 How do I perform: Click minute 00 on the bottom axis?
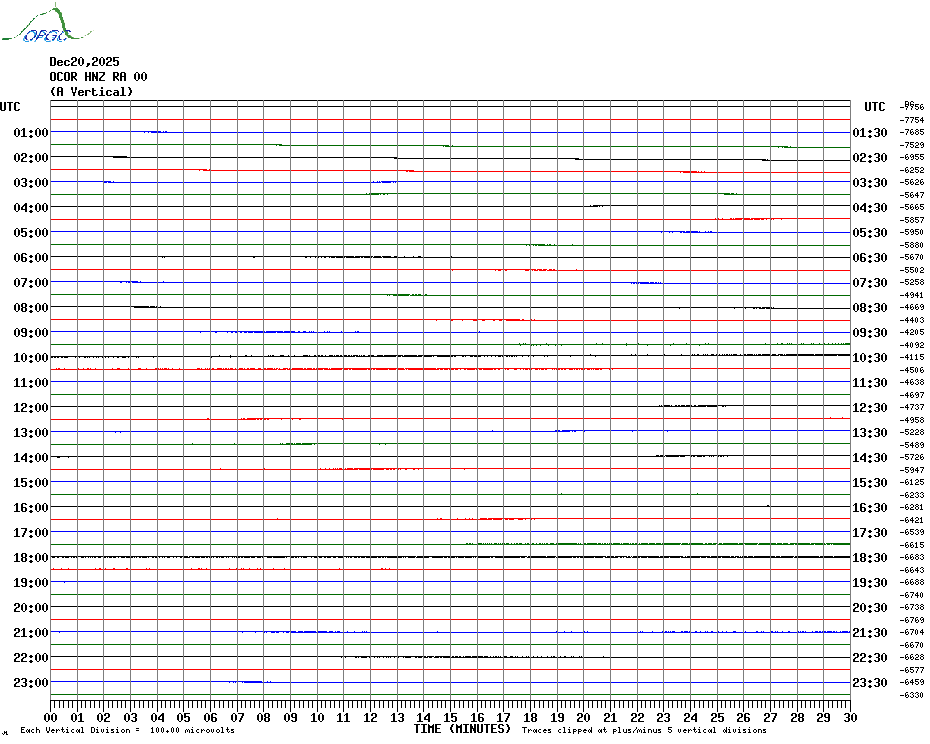click(50, 717)
